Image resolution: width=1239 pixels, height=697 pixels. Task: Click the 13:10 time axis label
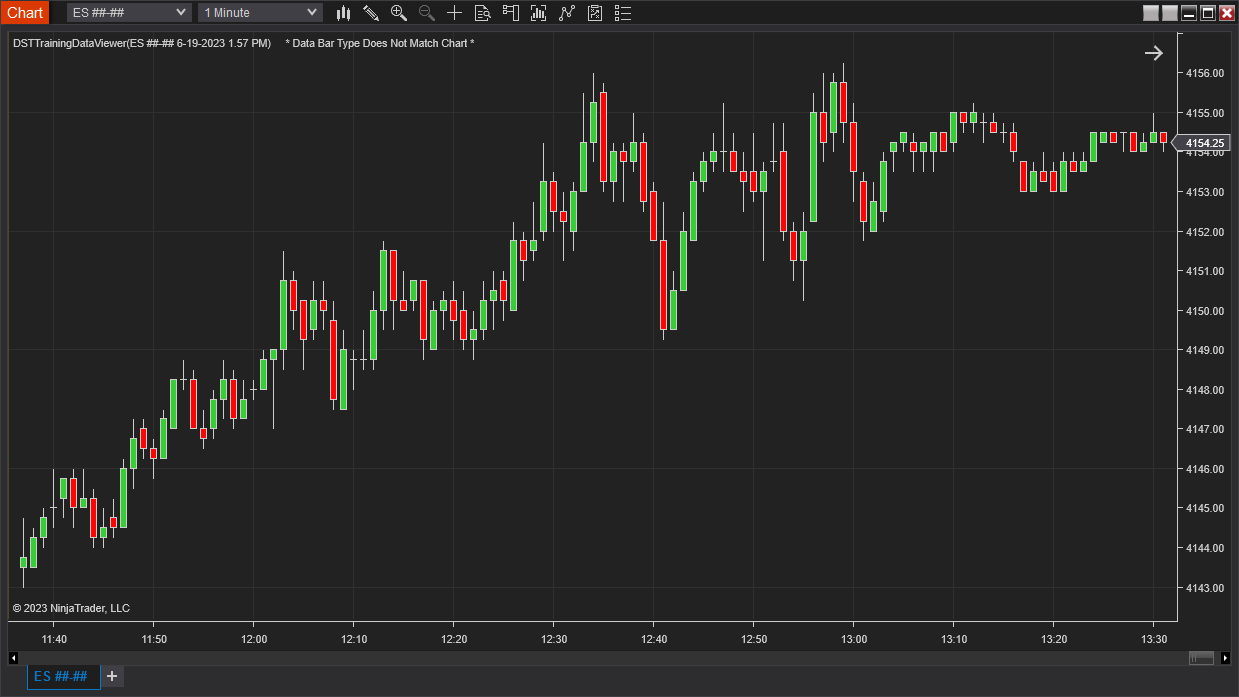pyautogui.click(x=954, y=639)
